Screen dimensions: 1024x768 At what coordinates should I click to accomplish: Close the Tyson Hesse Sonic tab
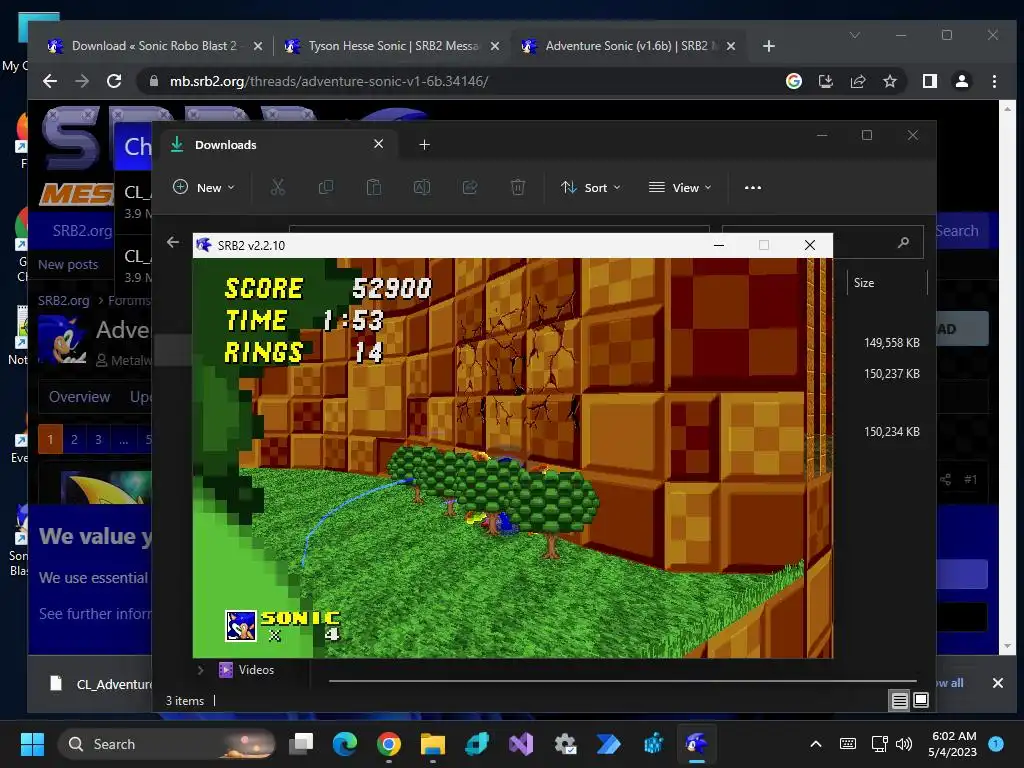495,46
